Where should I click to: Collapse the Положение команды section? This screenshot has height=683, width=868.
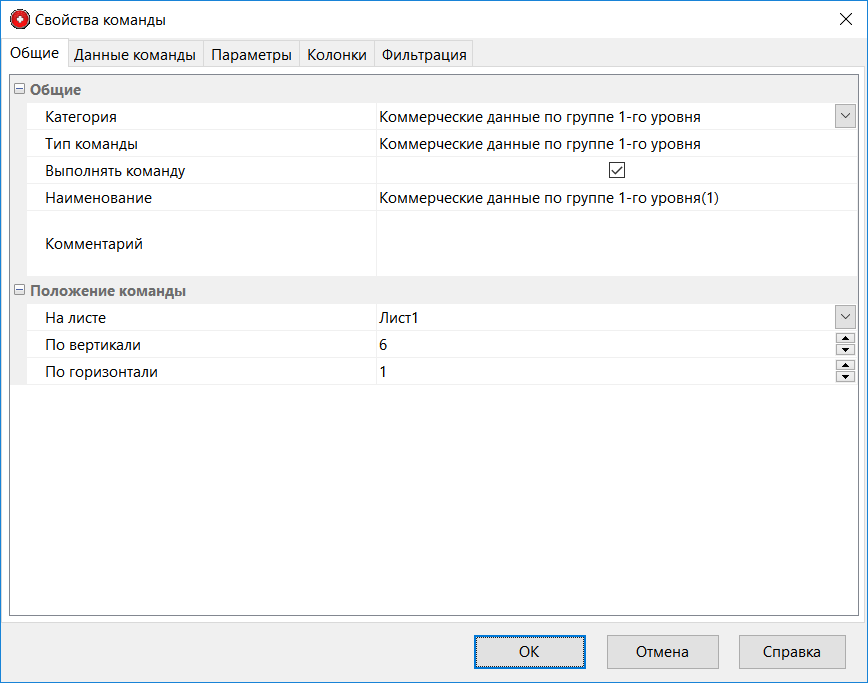pos(19,292)
